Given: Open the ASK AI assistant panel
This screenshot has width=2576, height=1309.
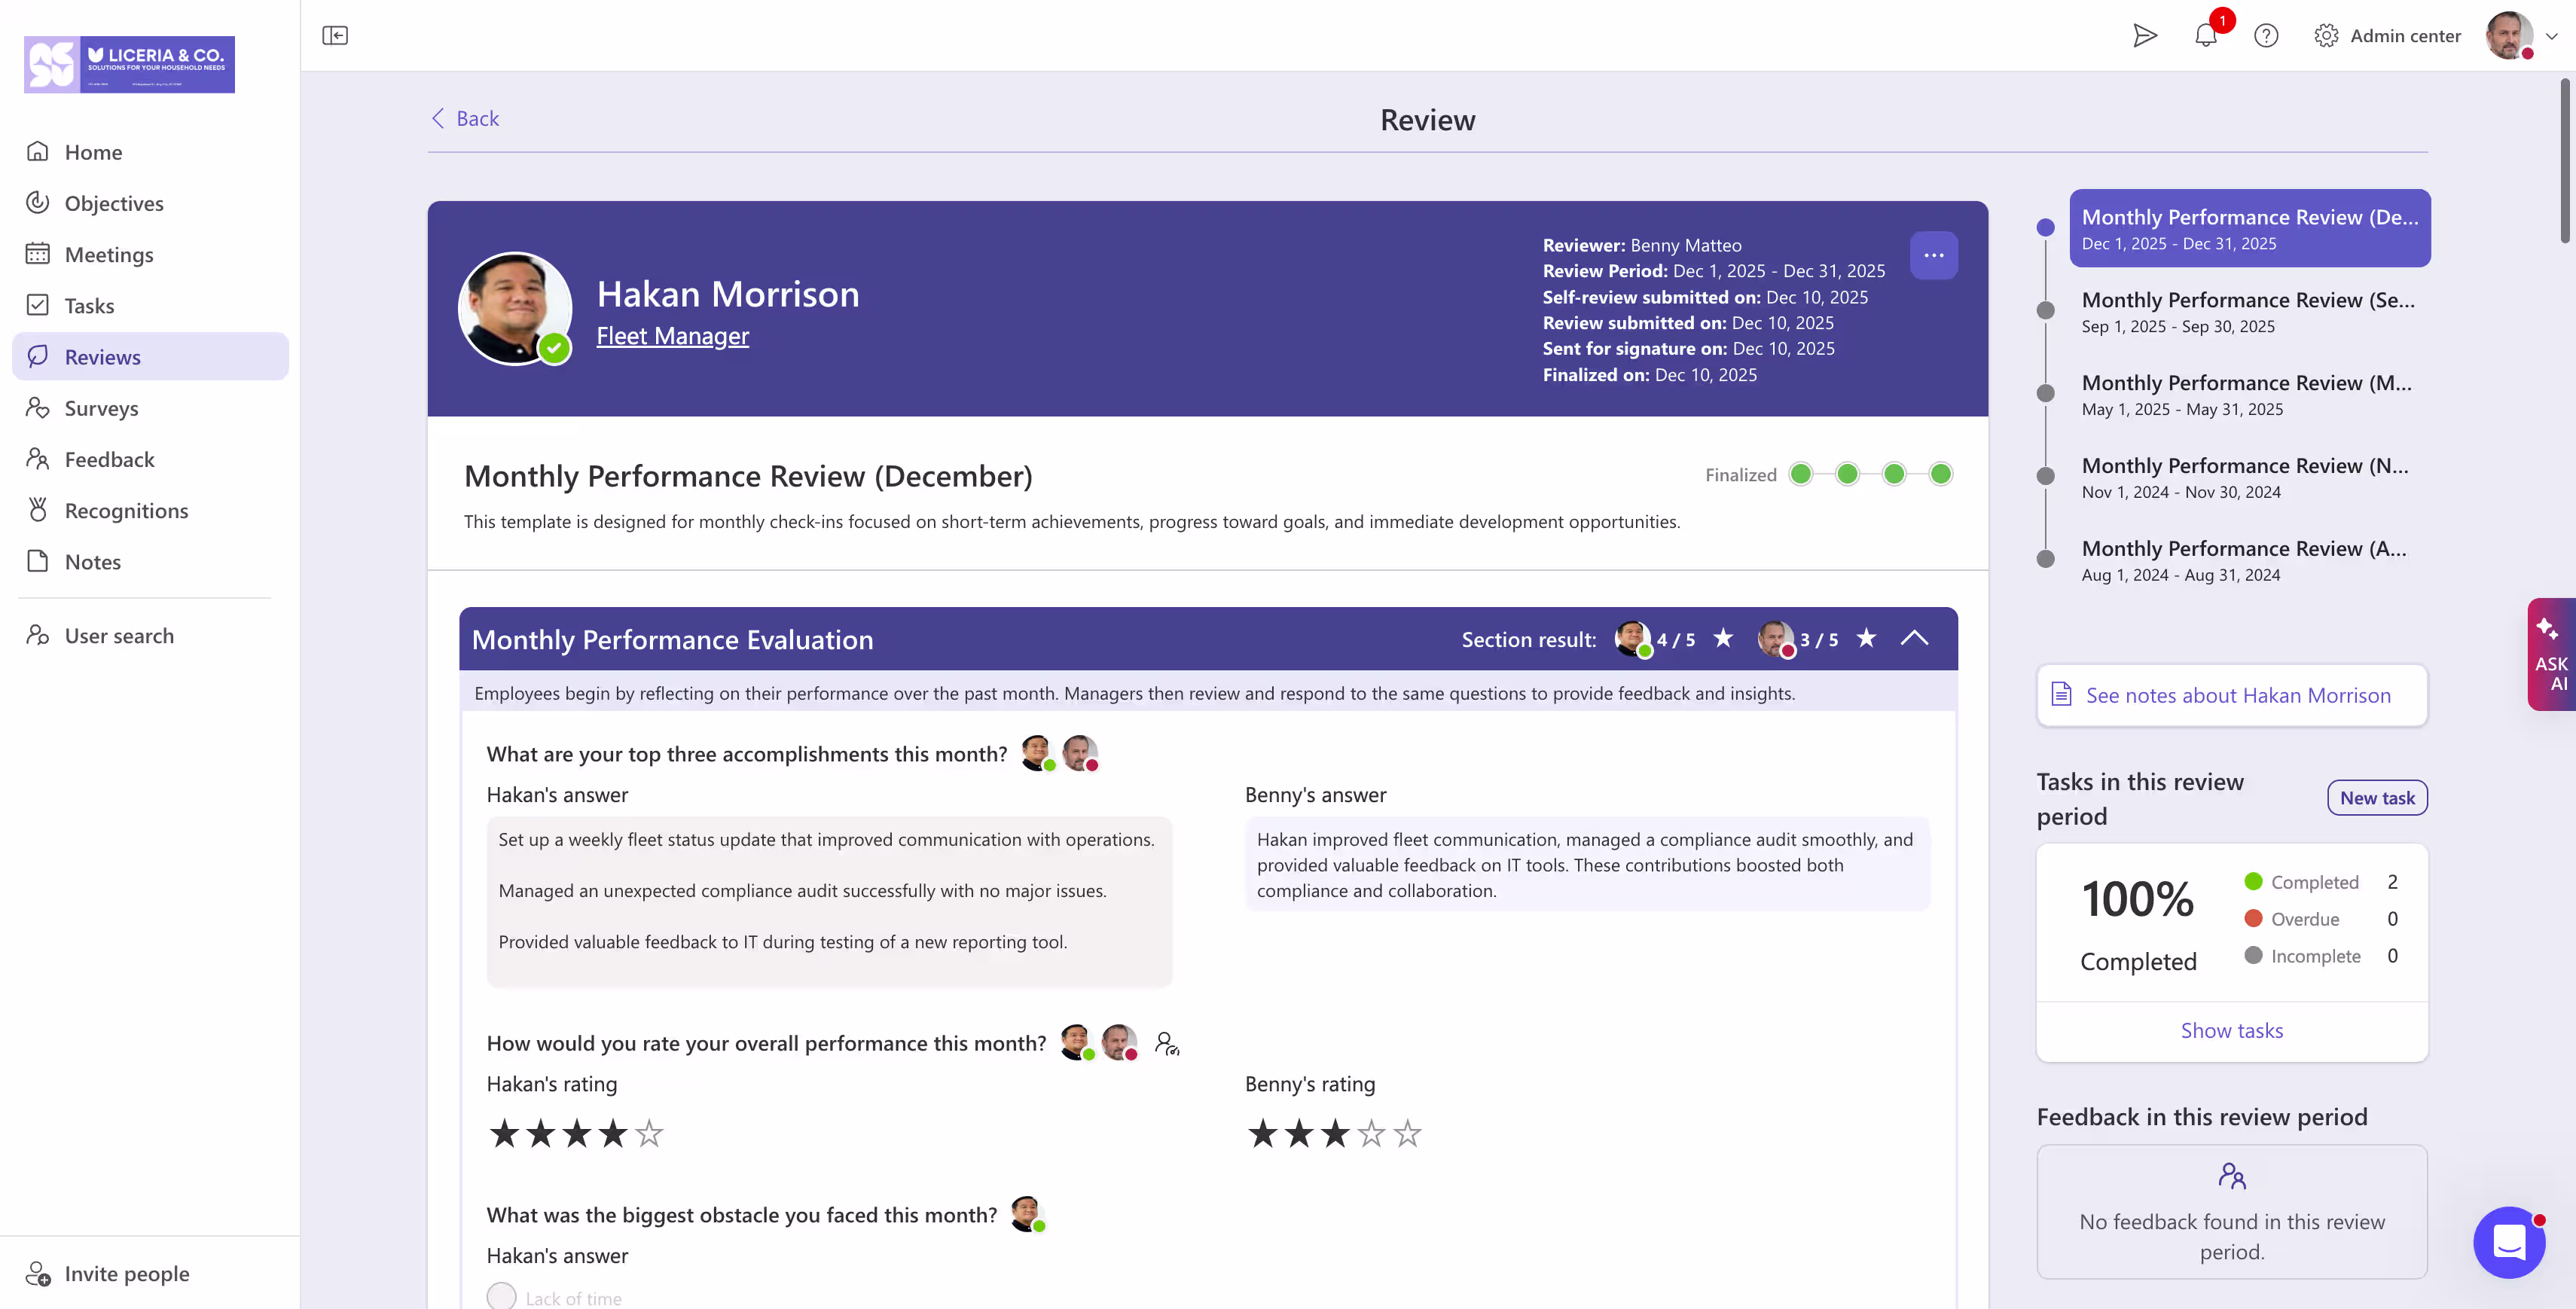Looking at the screenshot, I should 2550,654.
